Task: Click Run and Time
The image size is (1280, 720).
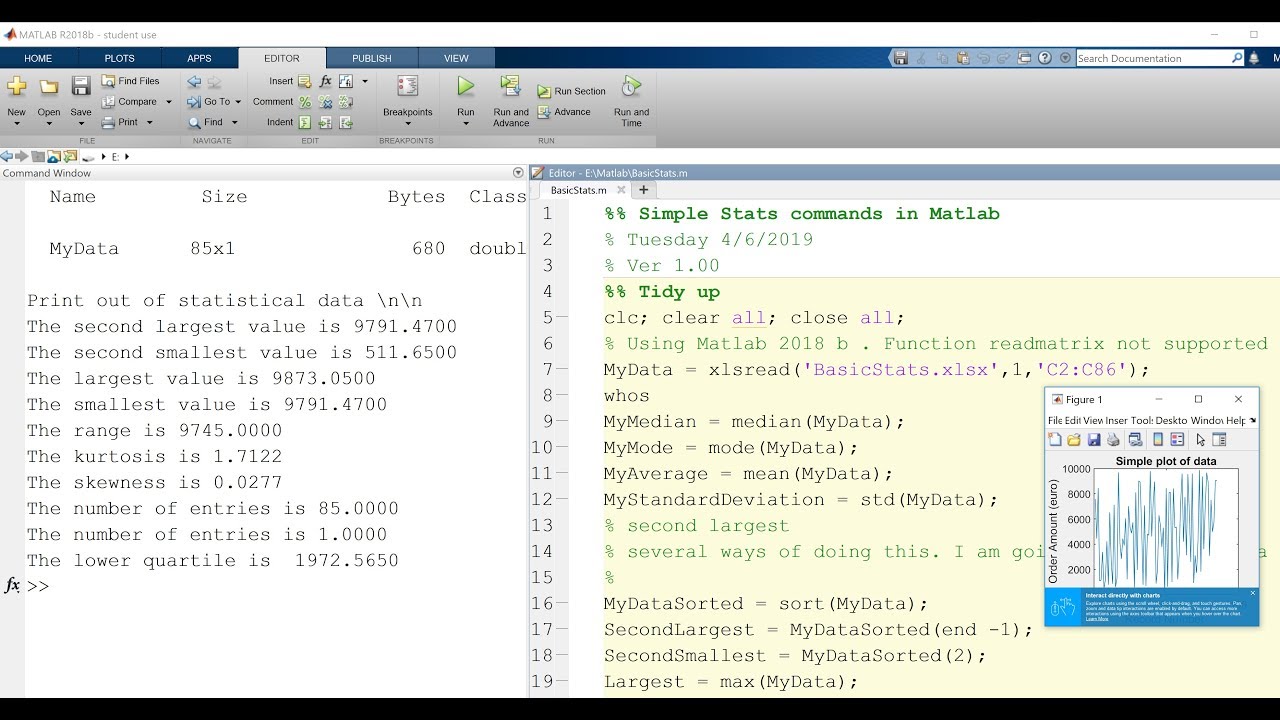Action: [x=631, y=102]
